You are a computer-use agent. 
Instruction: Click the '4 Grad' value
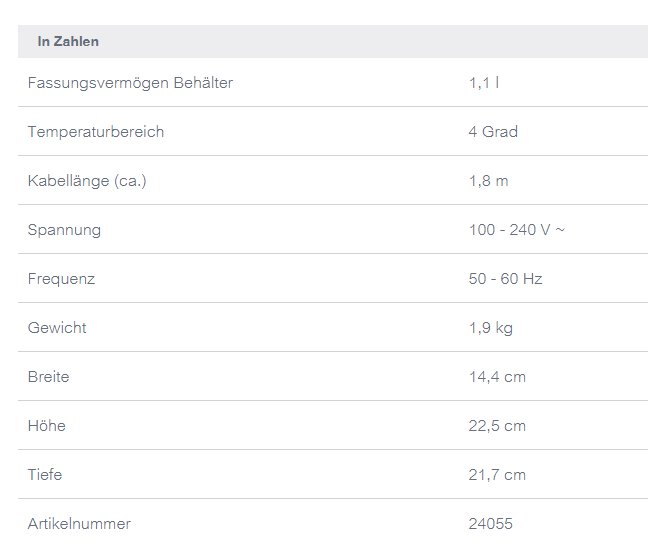(493, 132)
